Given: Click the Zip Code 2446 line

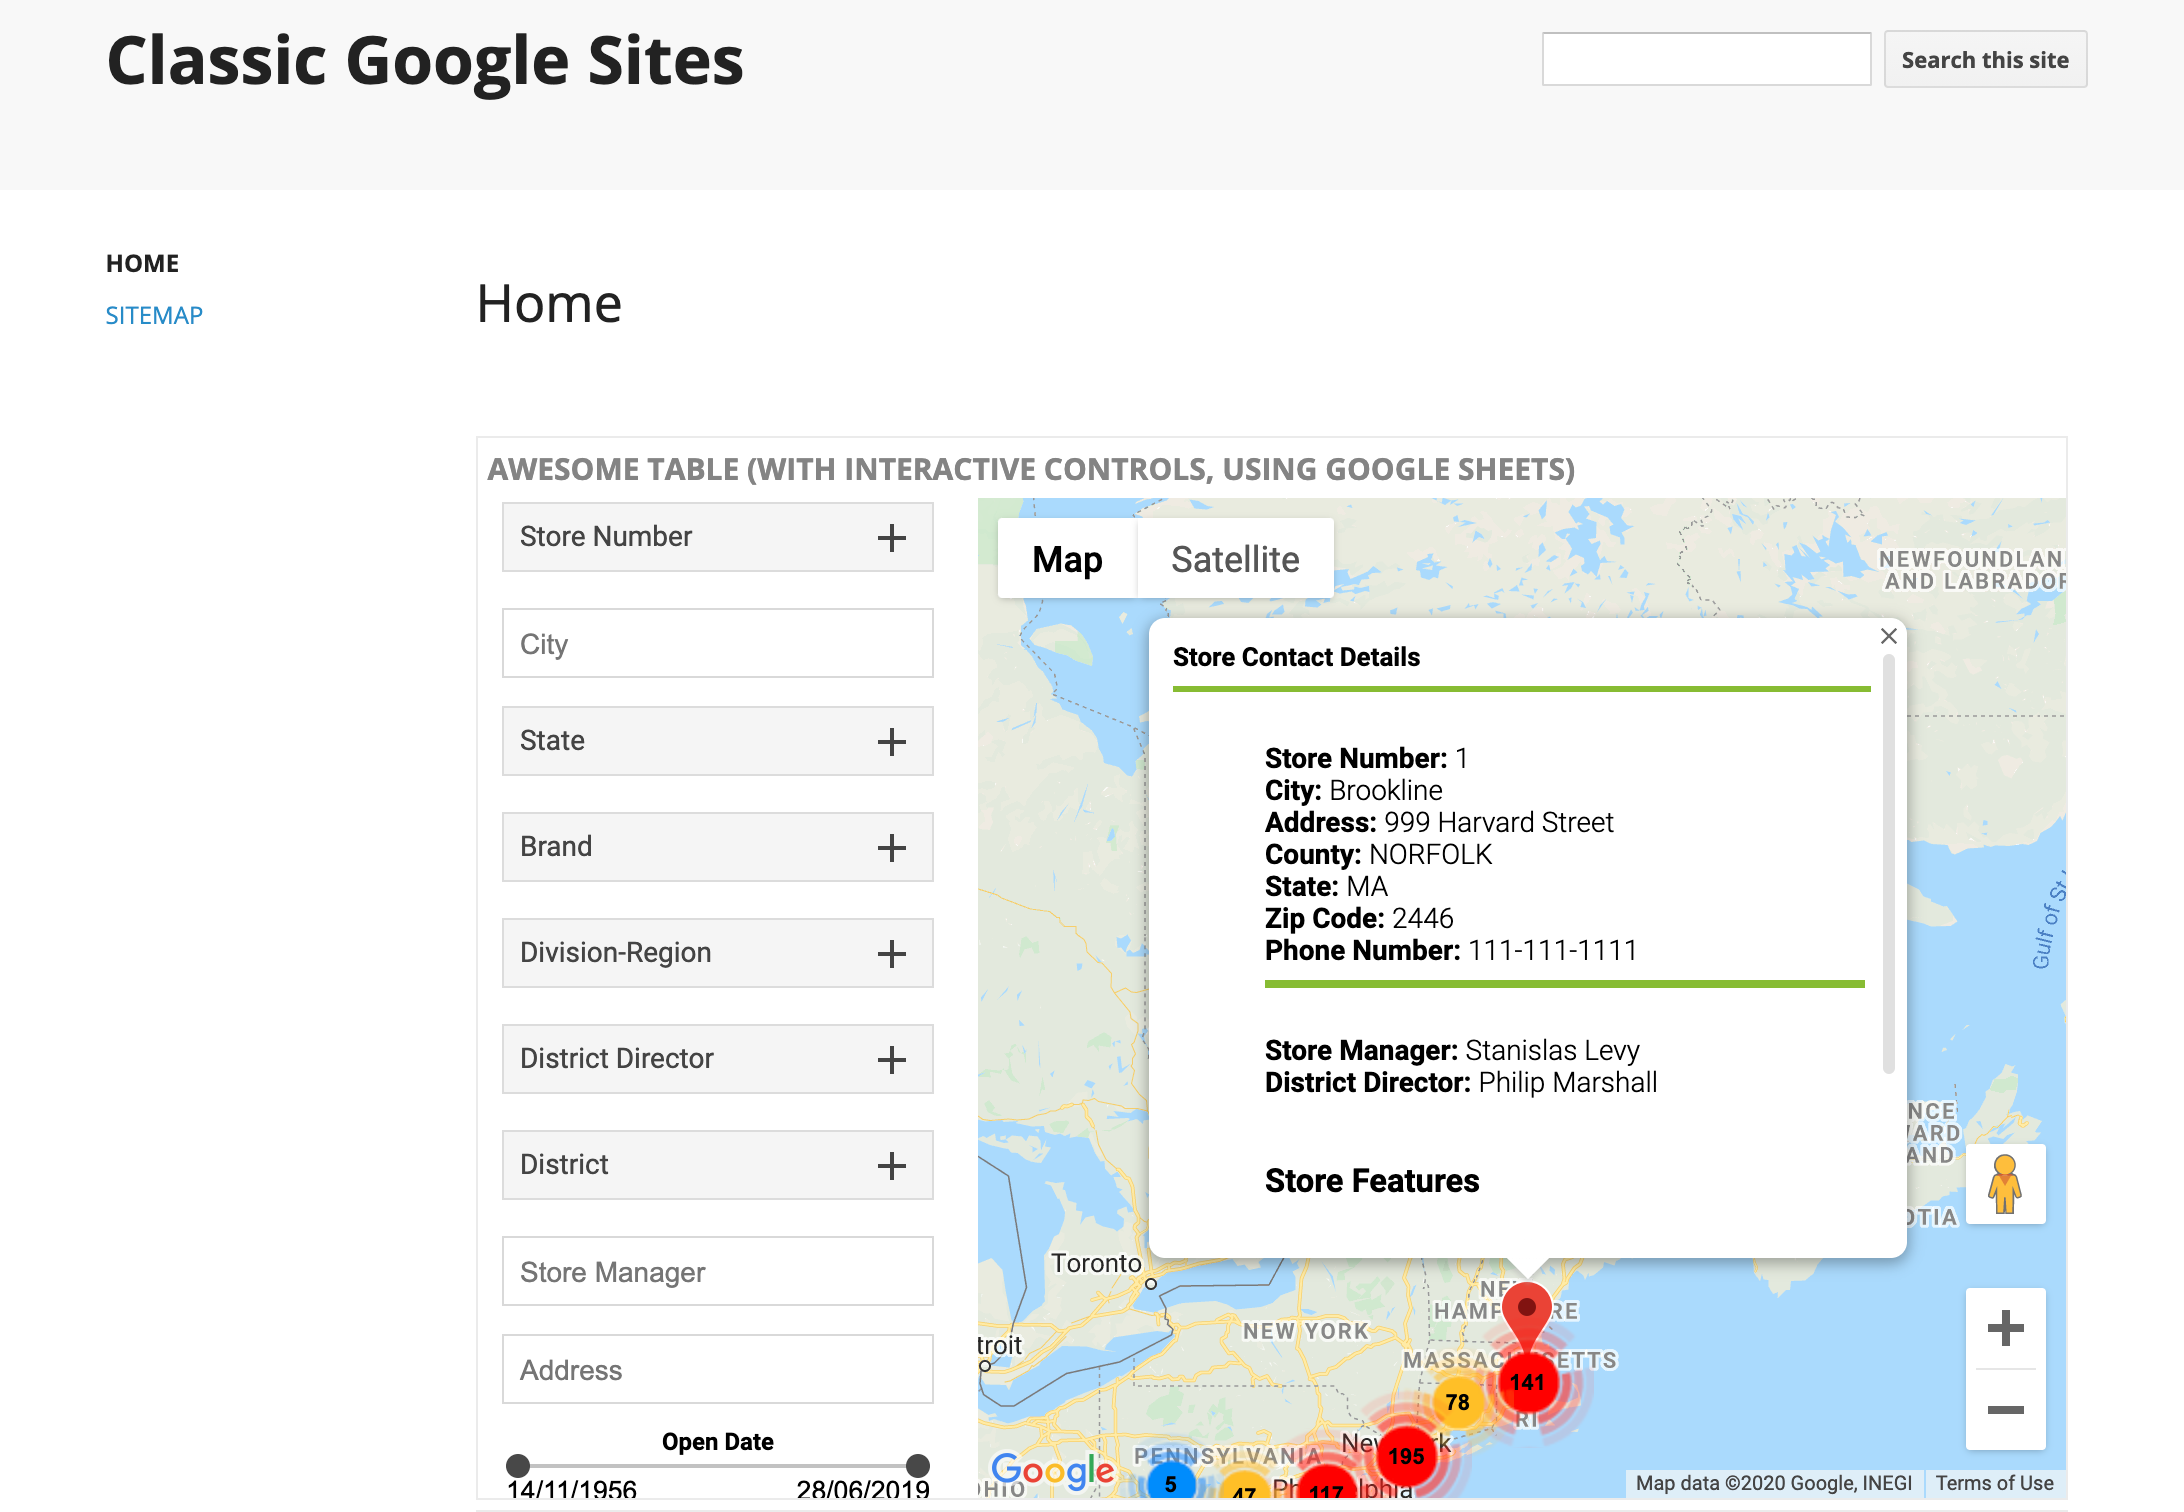Looking at the screenshot, I should coord(1359,918).
